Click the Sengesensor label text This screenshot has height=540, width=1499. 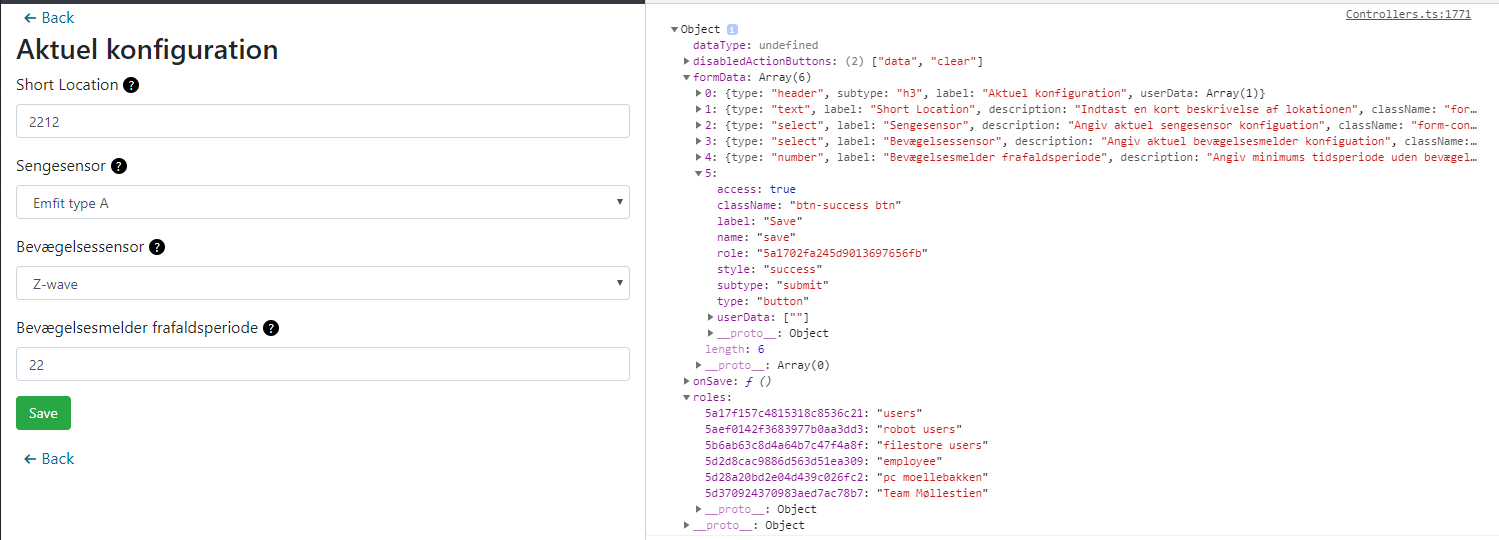tap(61, 166)
